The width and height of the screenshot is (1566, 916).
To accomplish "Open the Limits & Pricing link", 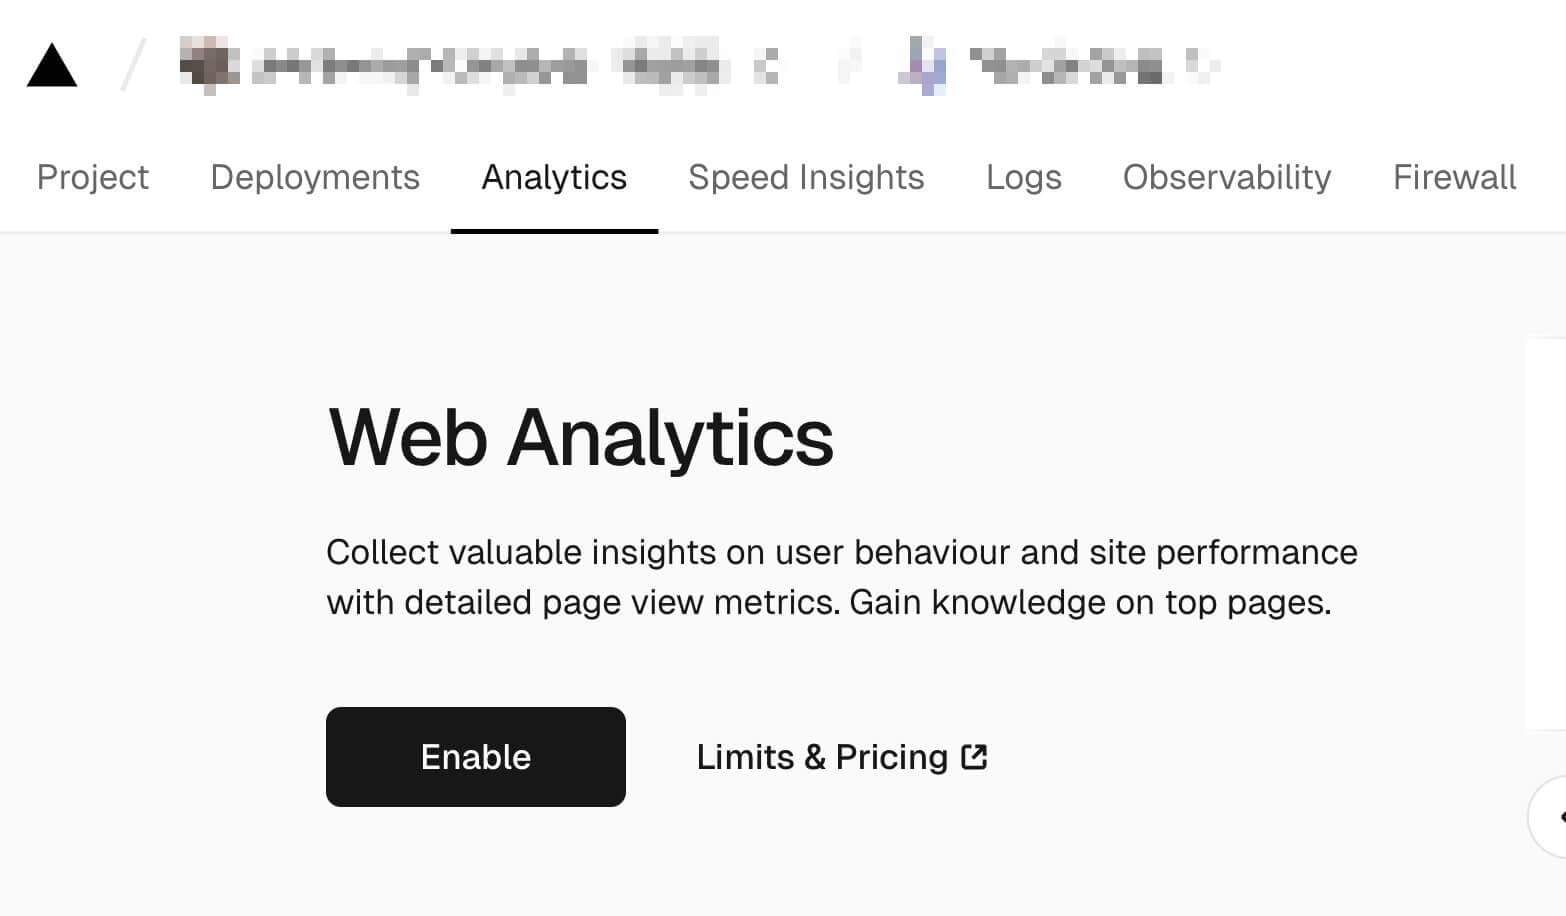I will coord(821,757).
